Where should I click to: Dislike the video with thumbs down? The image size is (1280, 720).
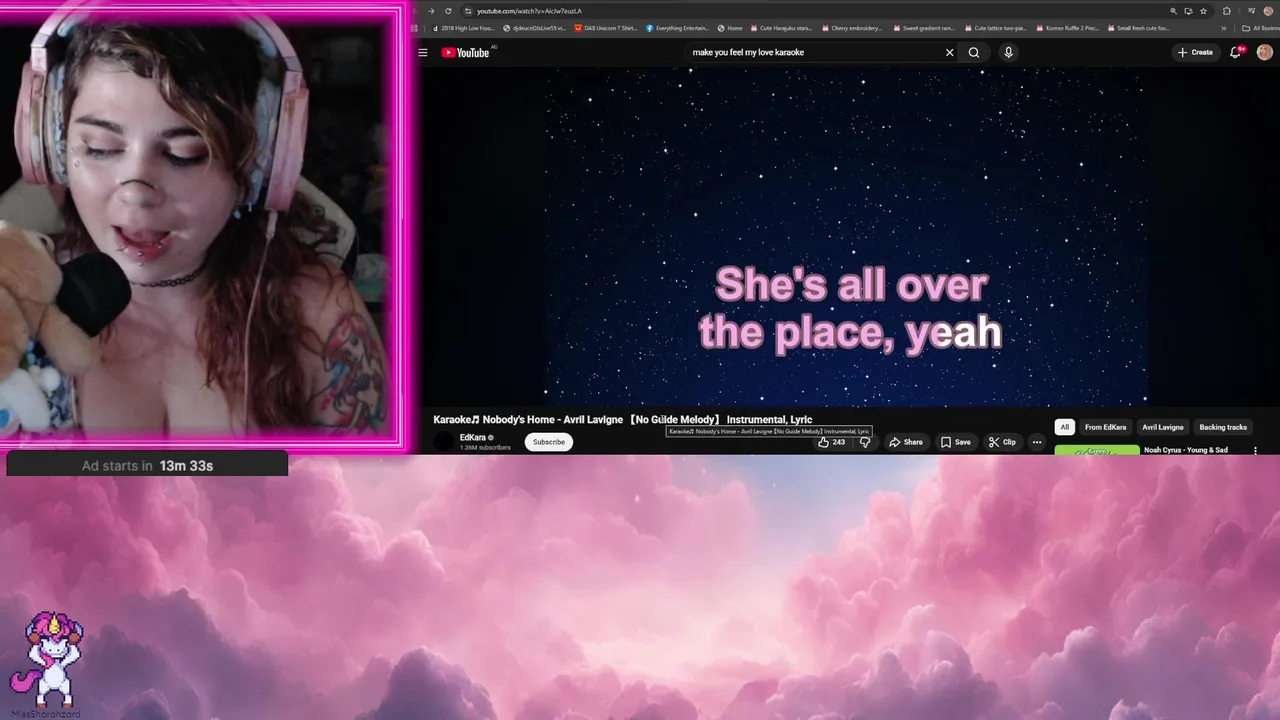coord(865,442)
